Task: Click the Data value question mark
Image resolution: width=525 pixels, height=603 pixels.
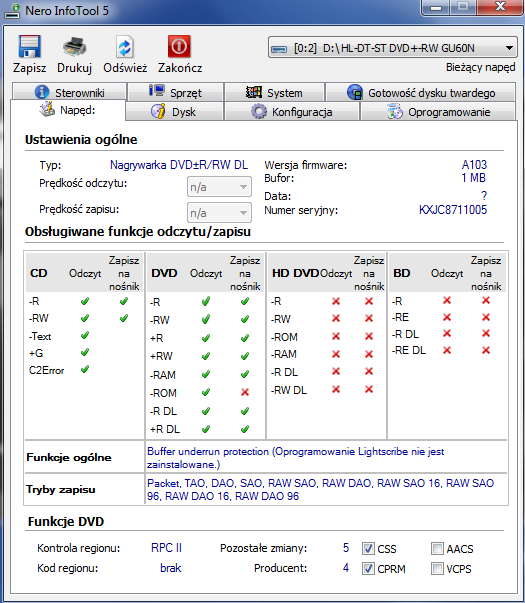Action: click(x=484, y=196)
